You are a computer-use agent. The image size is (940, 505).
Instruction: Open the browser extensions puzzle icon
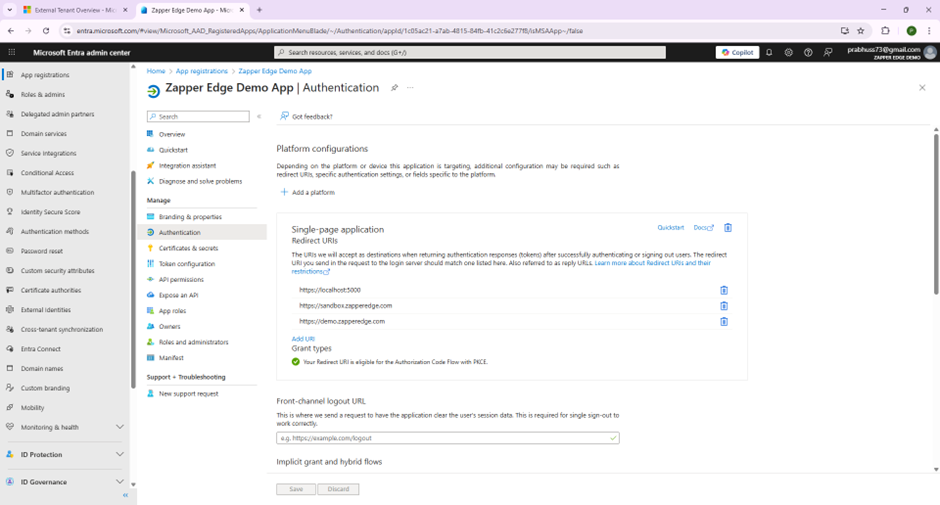click(885, 31)
